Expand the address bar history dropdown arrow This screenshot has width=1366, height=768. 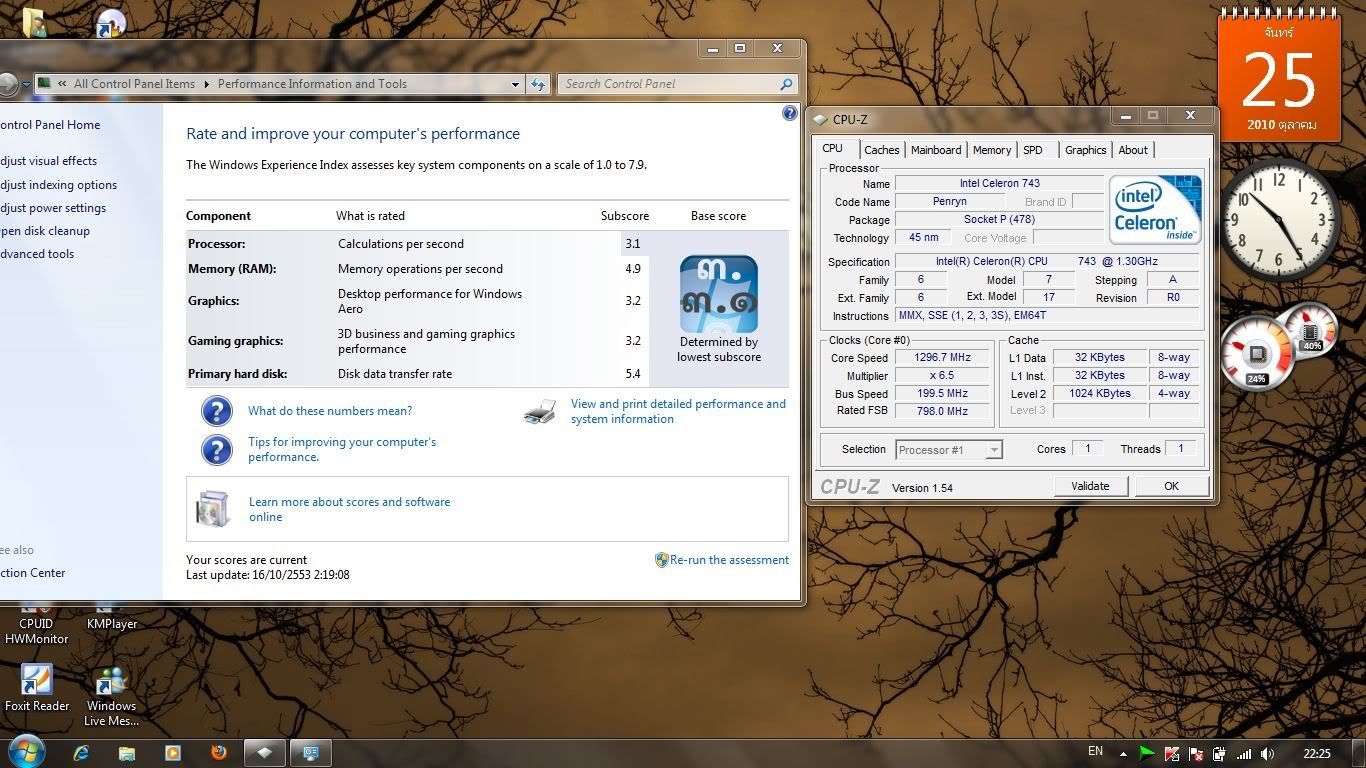[x=515, y=84]
